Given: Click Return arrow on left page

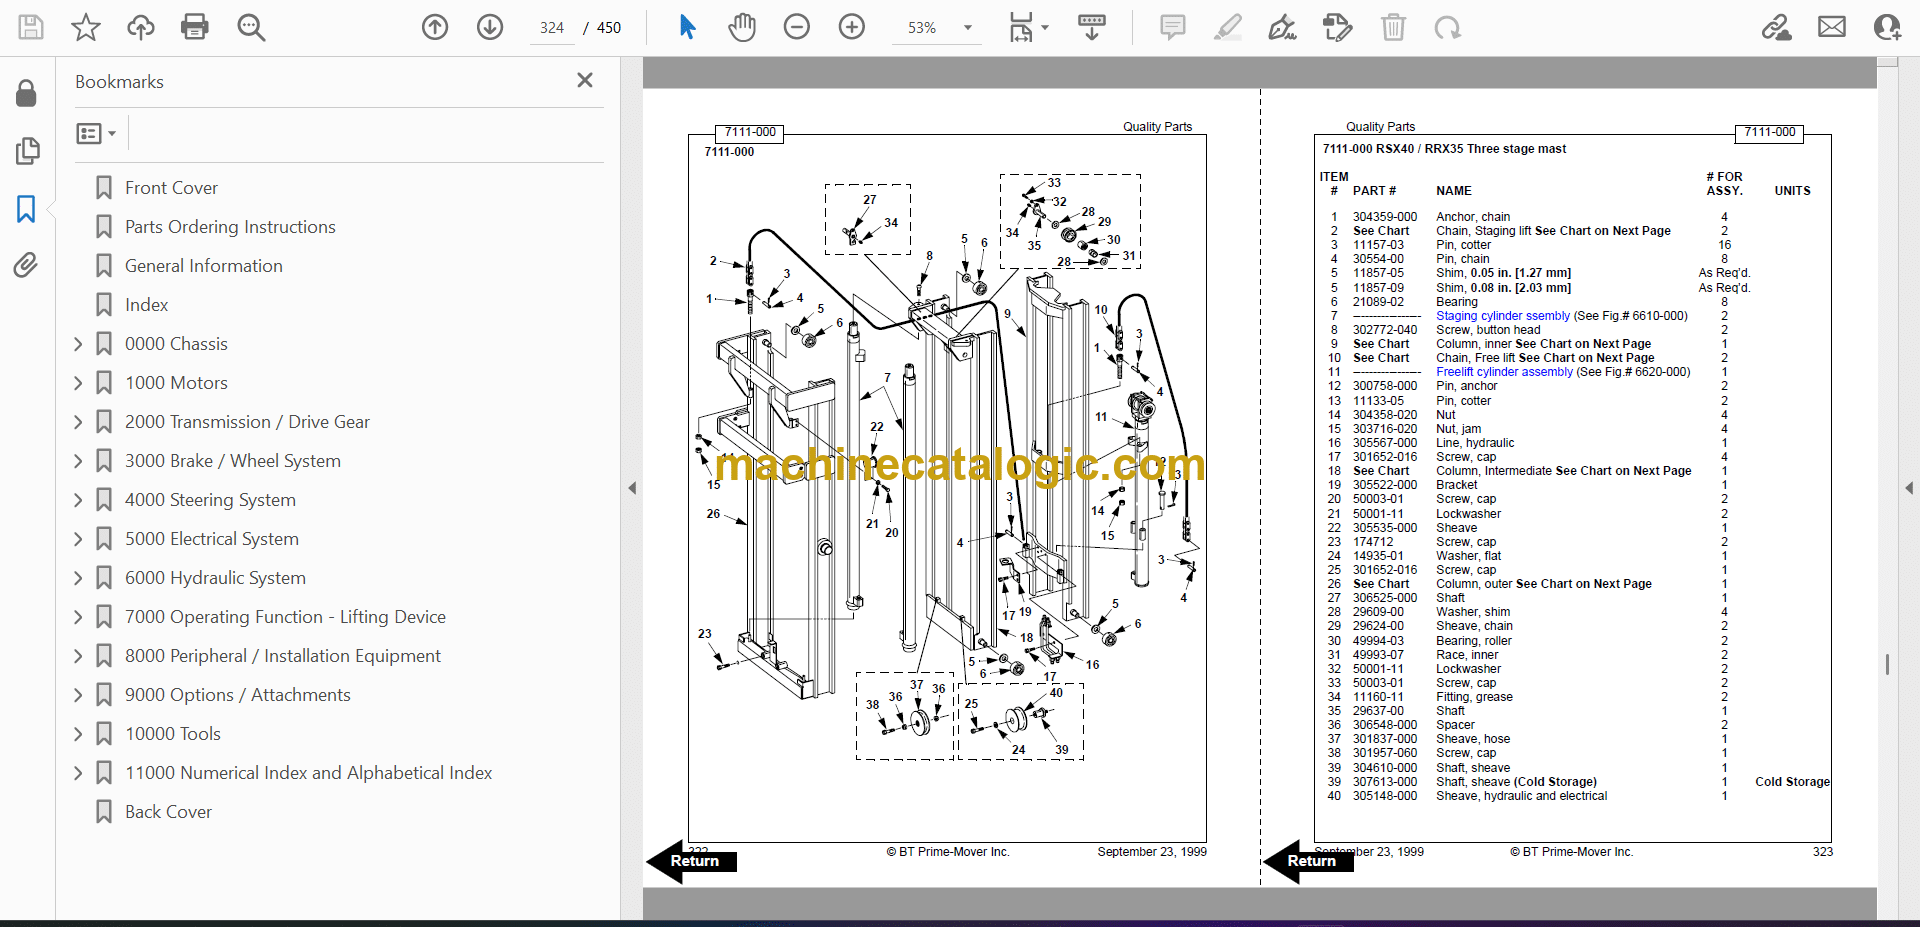Looking at the screenshot, I should [x=692, y=861].
